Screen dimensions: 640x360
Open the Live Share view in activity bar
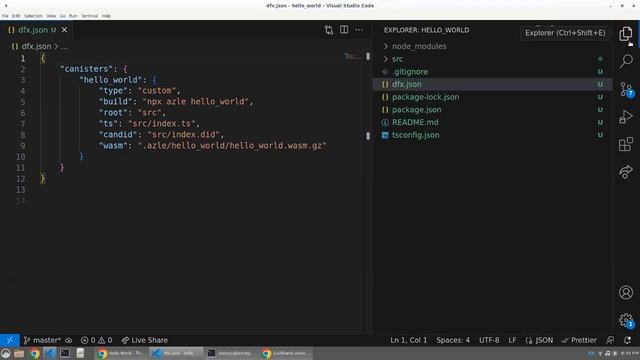click(626, 172)
